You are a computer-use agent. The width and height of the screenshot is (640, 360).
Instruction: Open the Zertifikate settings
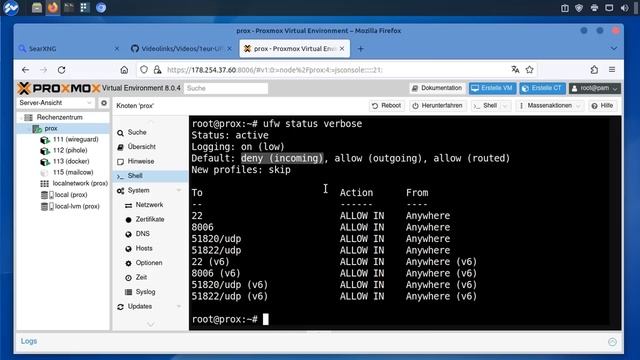[x=150, y=219]
